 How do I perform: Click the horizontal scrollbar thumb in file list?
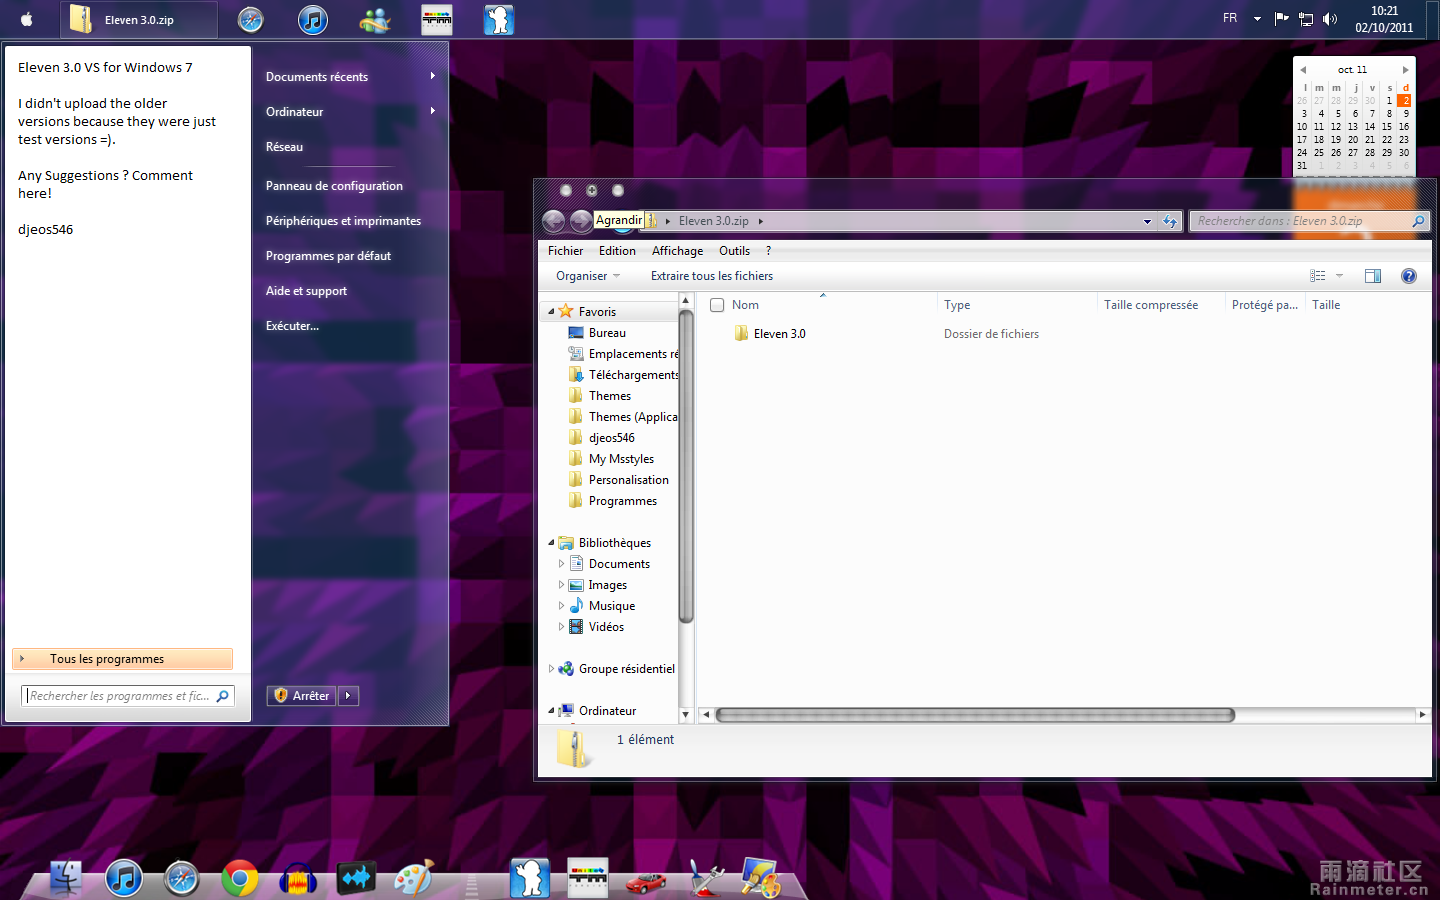[975, 715]
